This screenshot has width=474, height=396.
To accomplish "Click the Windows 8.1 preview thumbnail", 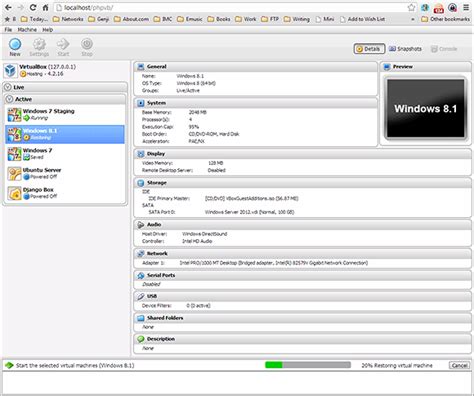I will pos(425,109).
